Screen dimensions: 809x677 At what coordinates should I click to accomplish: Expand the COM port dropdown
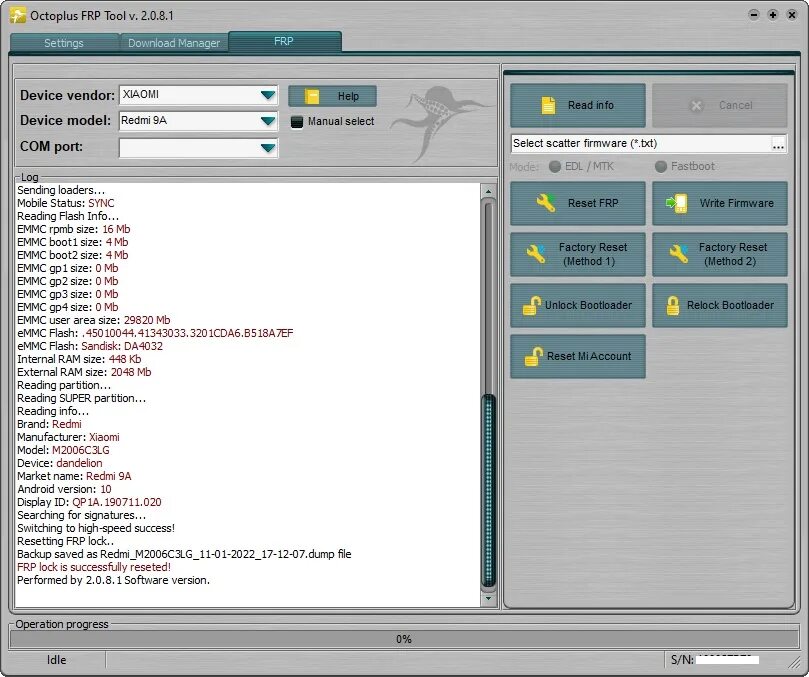click(x=268, y=148)
